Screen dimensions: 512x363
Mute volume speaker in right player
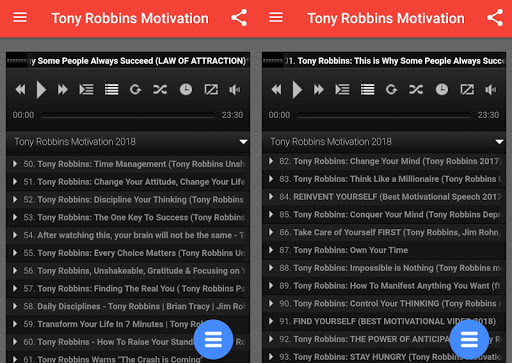click(490, 89)
